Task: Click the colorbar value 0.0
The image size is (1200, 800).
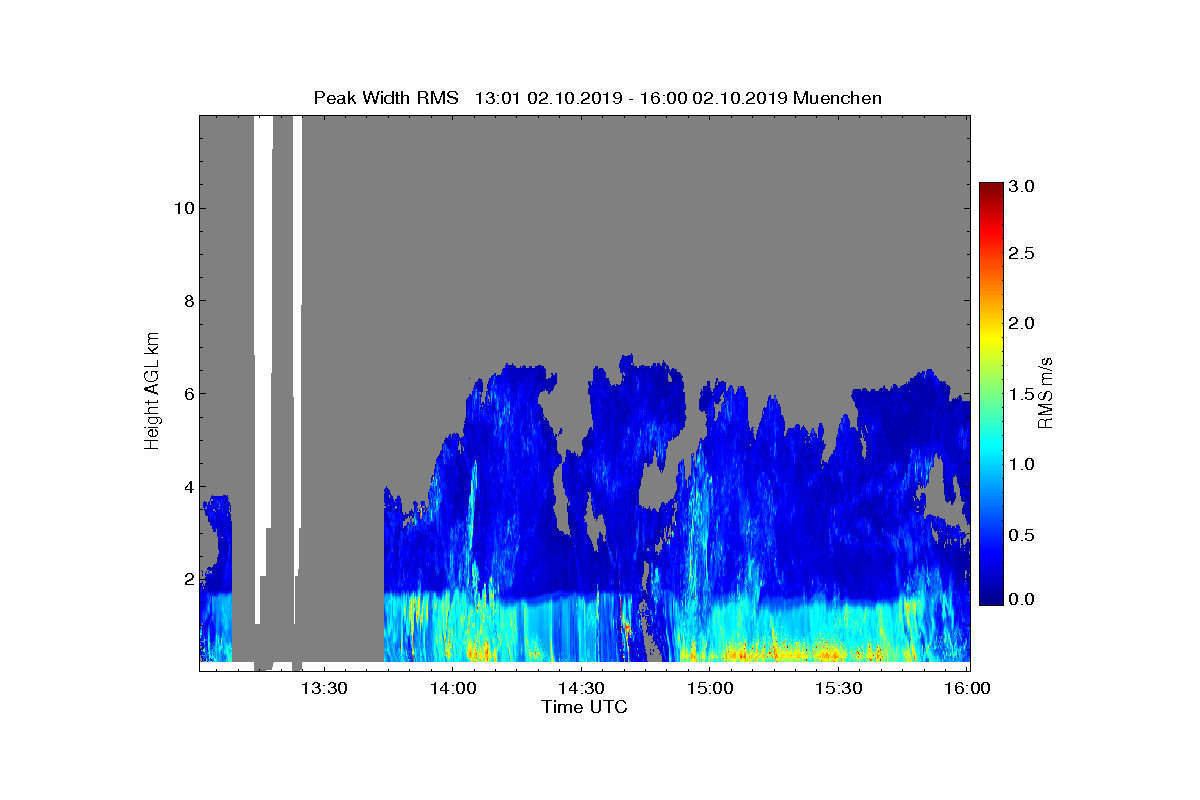Action: tap(1021, 599)
